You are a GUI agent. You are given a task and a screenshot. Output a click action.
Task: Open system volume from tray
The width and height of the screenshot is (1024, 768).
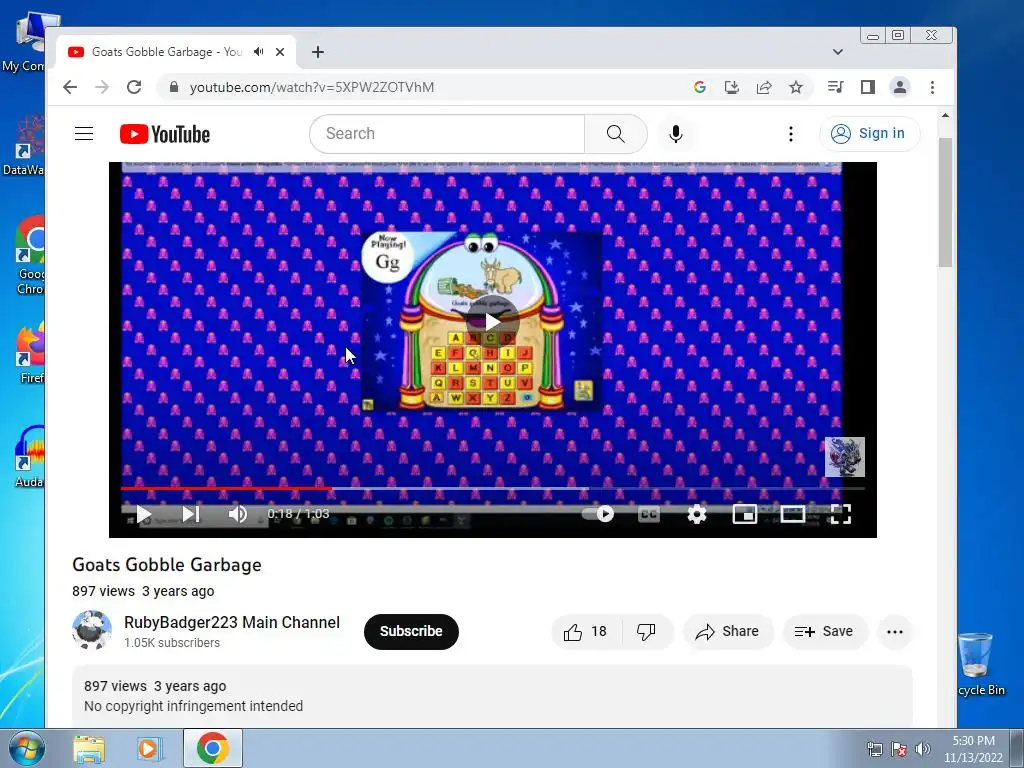[922, 749]
